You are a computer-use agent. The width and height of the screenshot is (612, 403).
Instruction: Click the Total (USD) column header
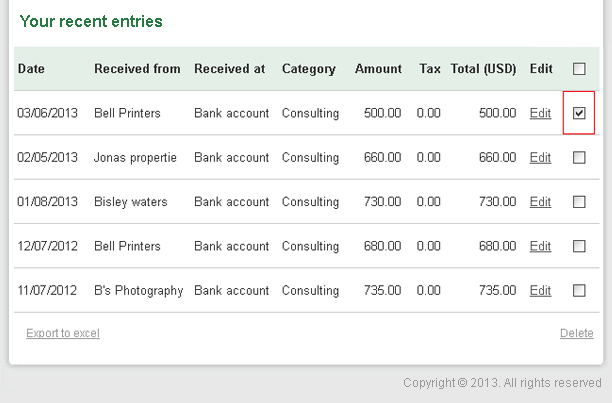(483, 69)
